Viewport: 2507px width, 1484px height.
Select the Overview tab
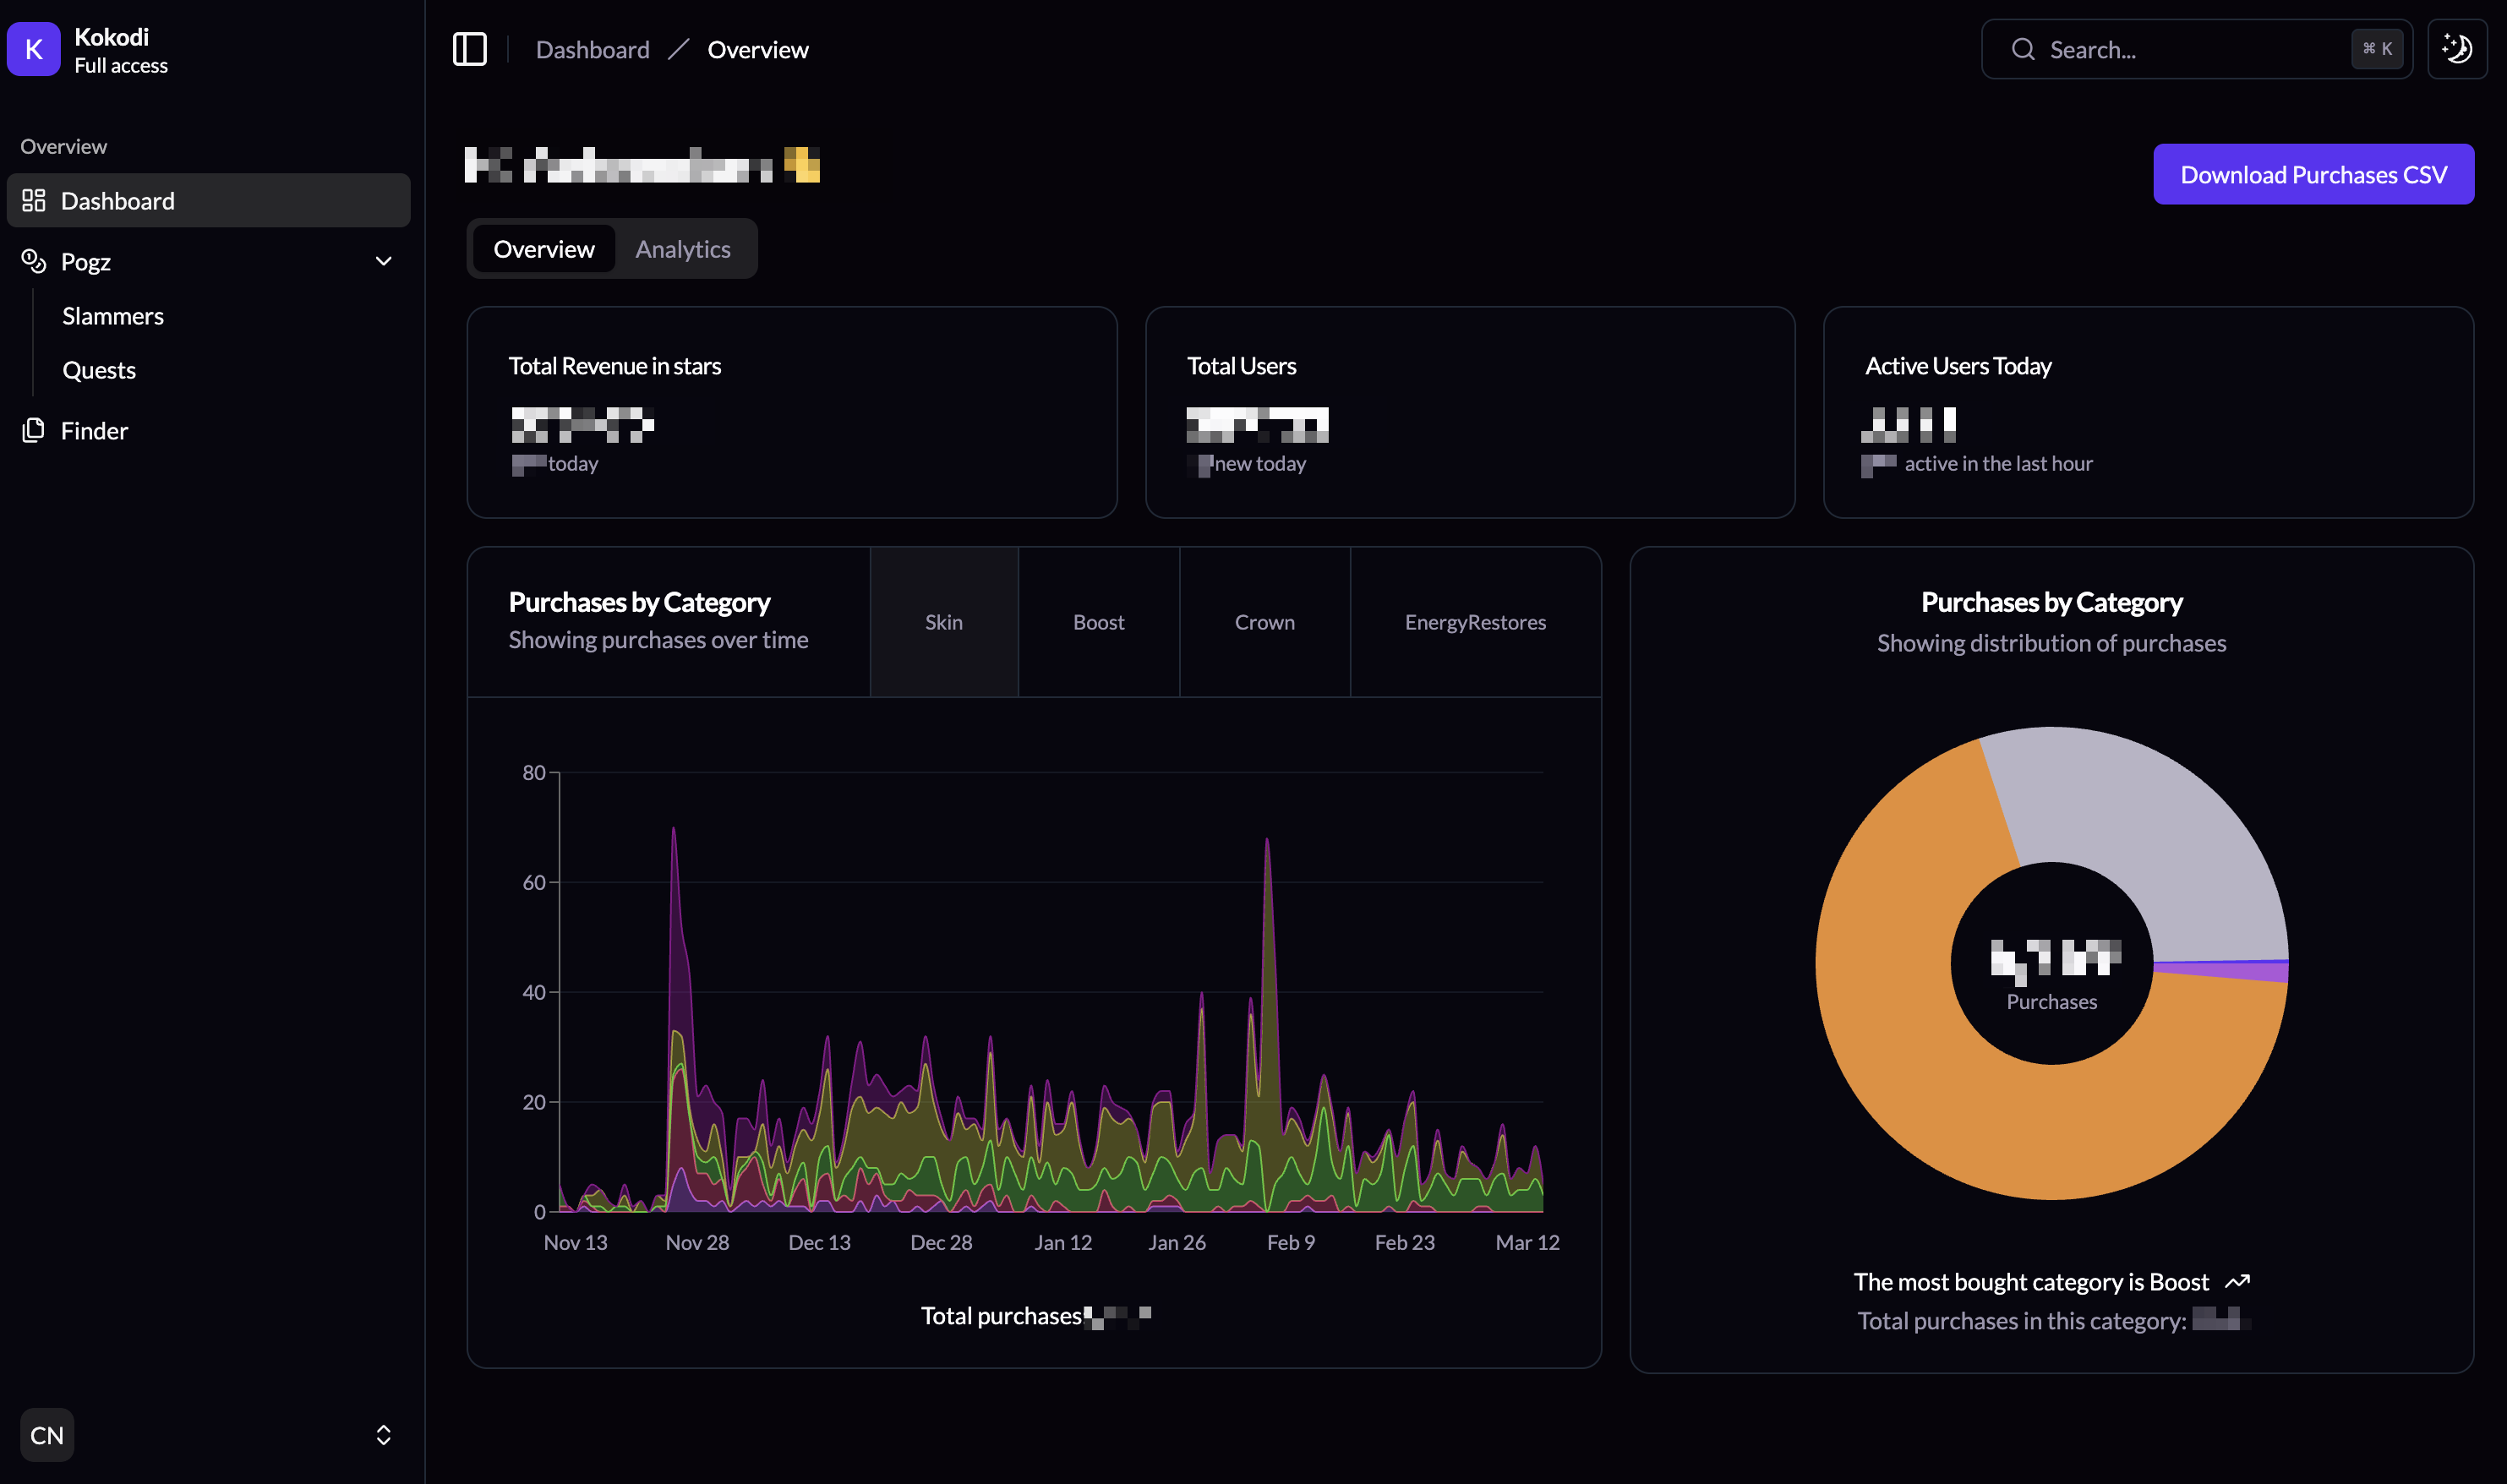click(x=544, y=249)
